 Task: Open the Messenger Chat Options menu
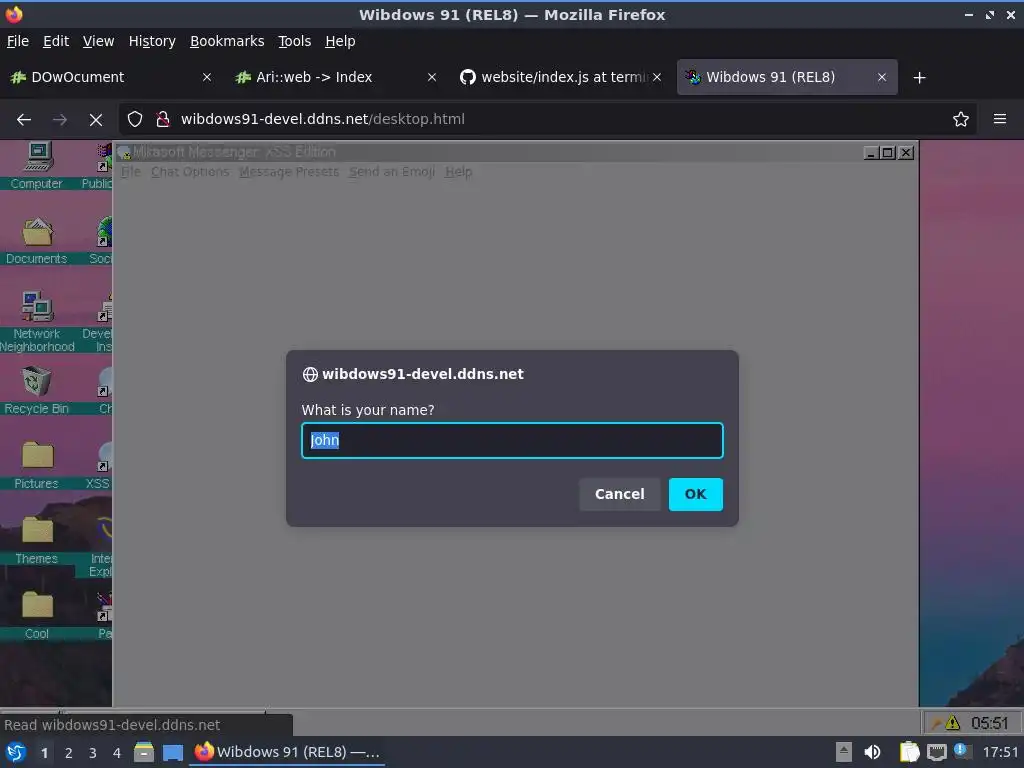click(x=190, y=172)
